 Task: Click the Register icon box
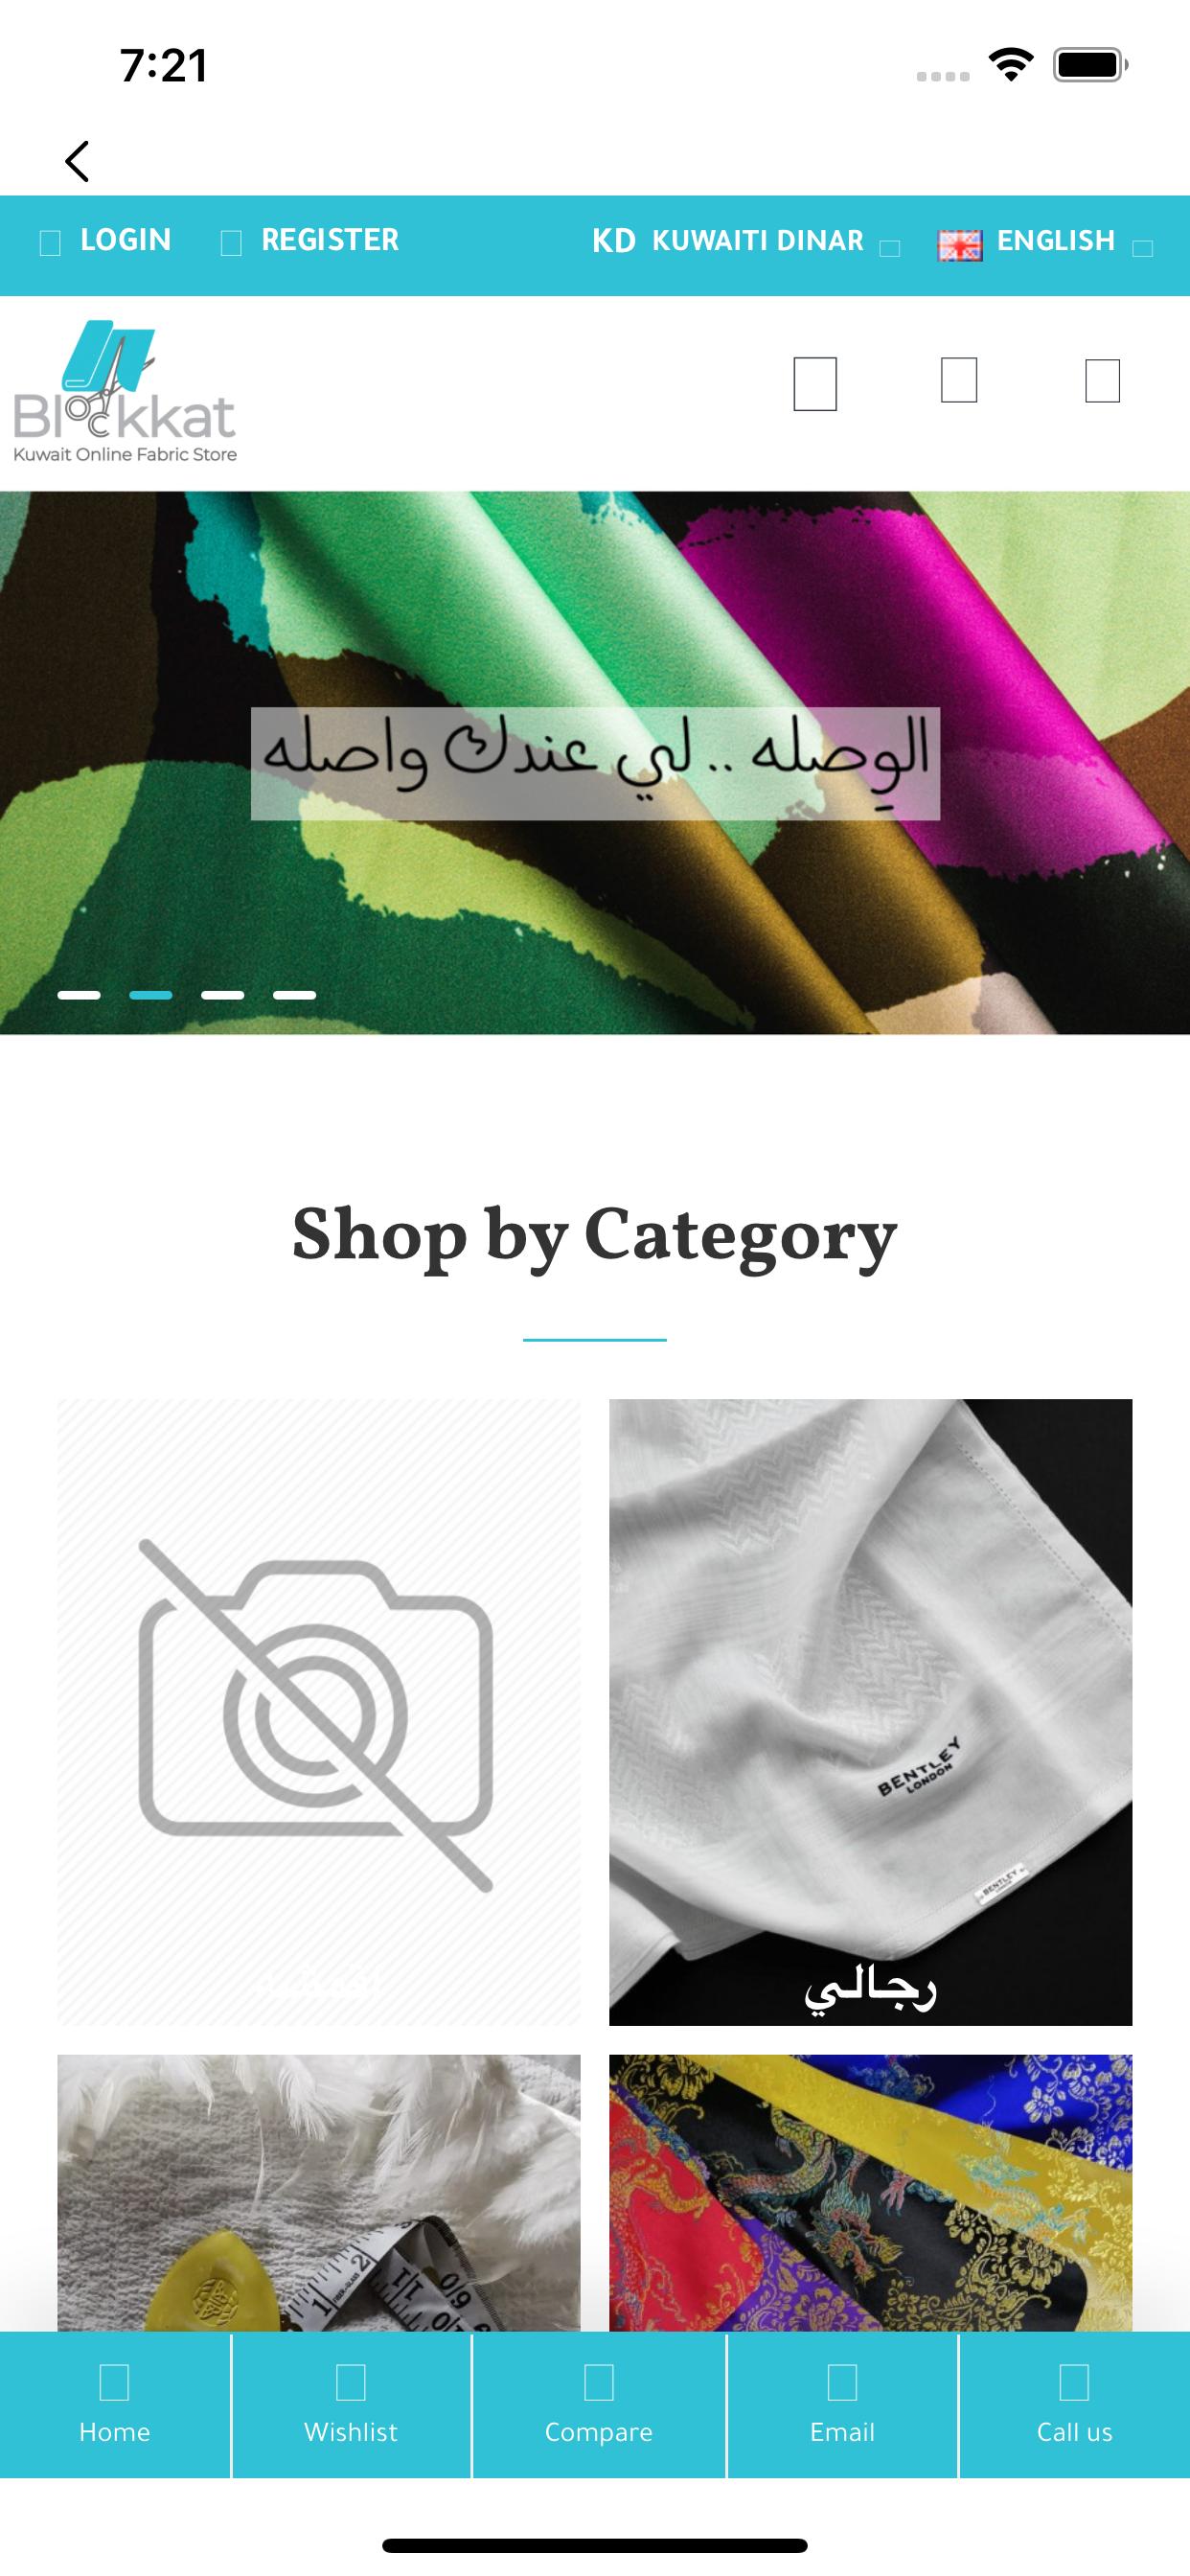pyautogui.click(x=231, y=243)
